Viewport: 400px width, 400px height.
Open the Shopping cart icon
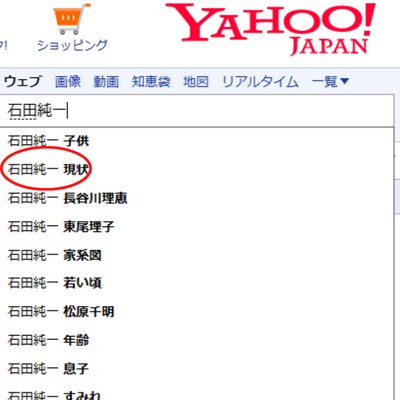(x=71, y=19)
